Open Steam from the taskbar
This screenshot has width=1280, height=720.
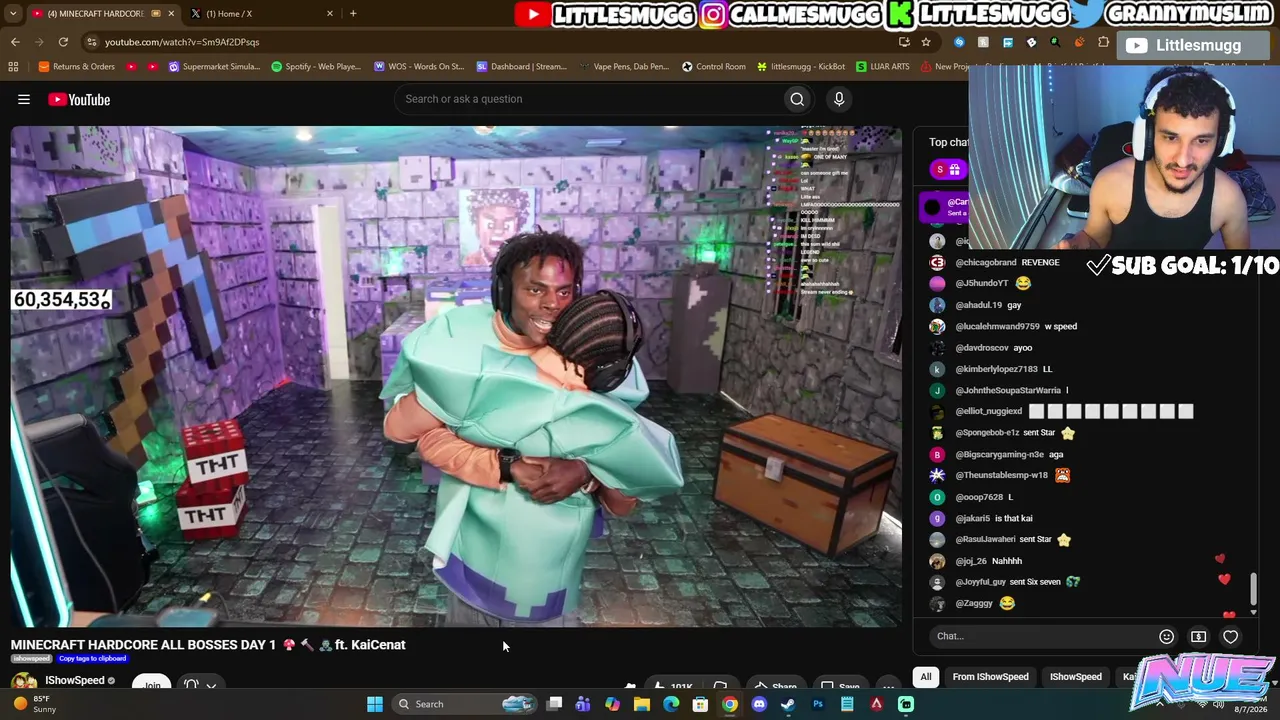coord(788,704)
